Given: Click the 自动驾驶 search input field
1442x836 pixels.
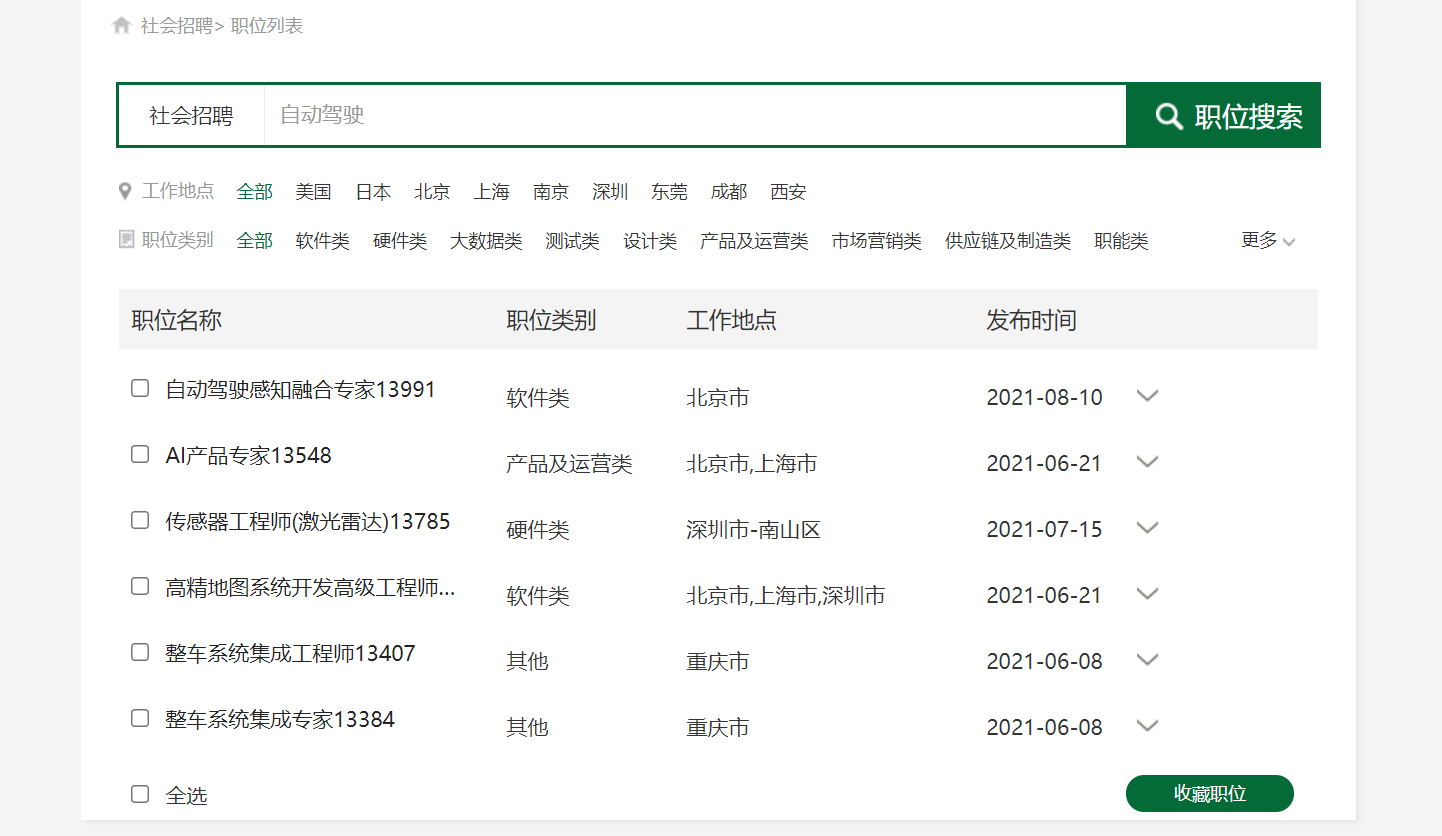Looking at the screenshot, I should point(694,115).
